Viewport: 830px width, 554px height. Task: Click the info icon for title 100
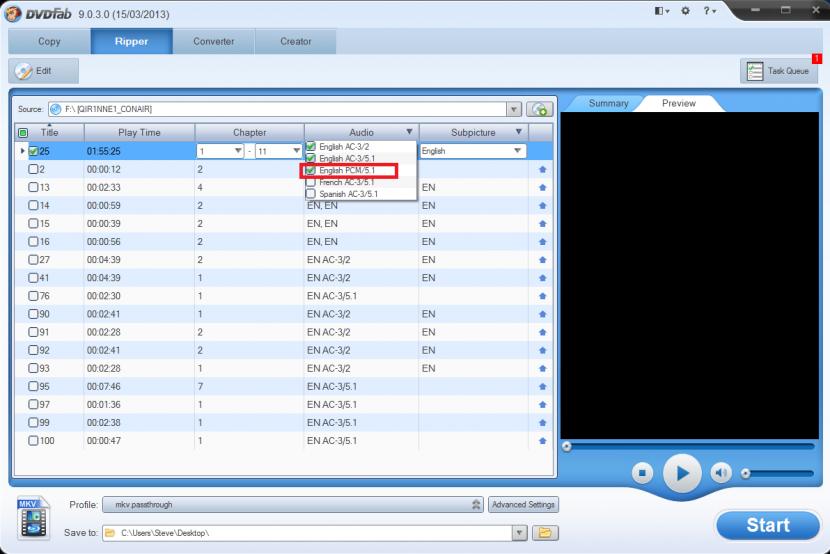(542, 441)
